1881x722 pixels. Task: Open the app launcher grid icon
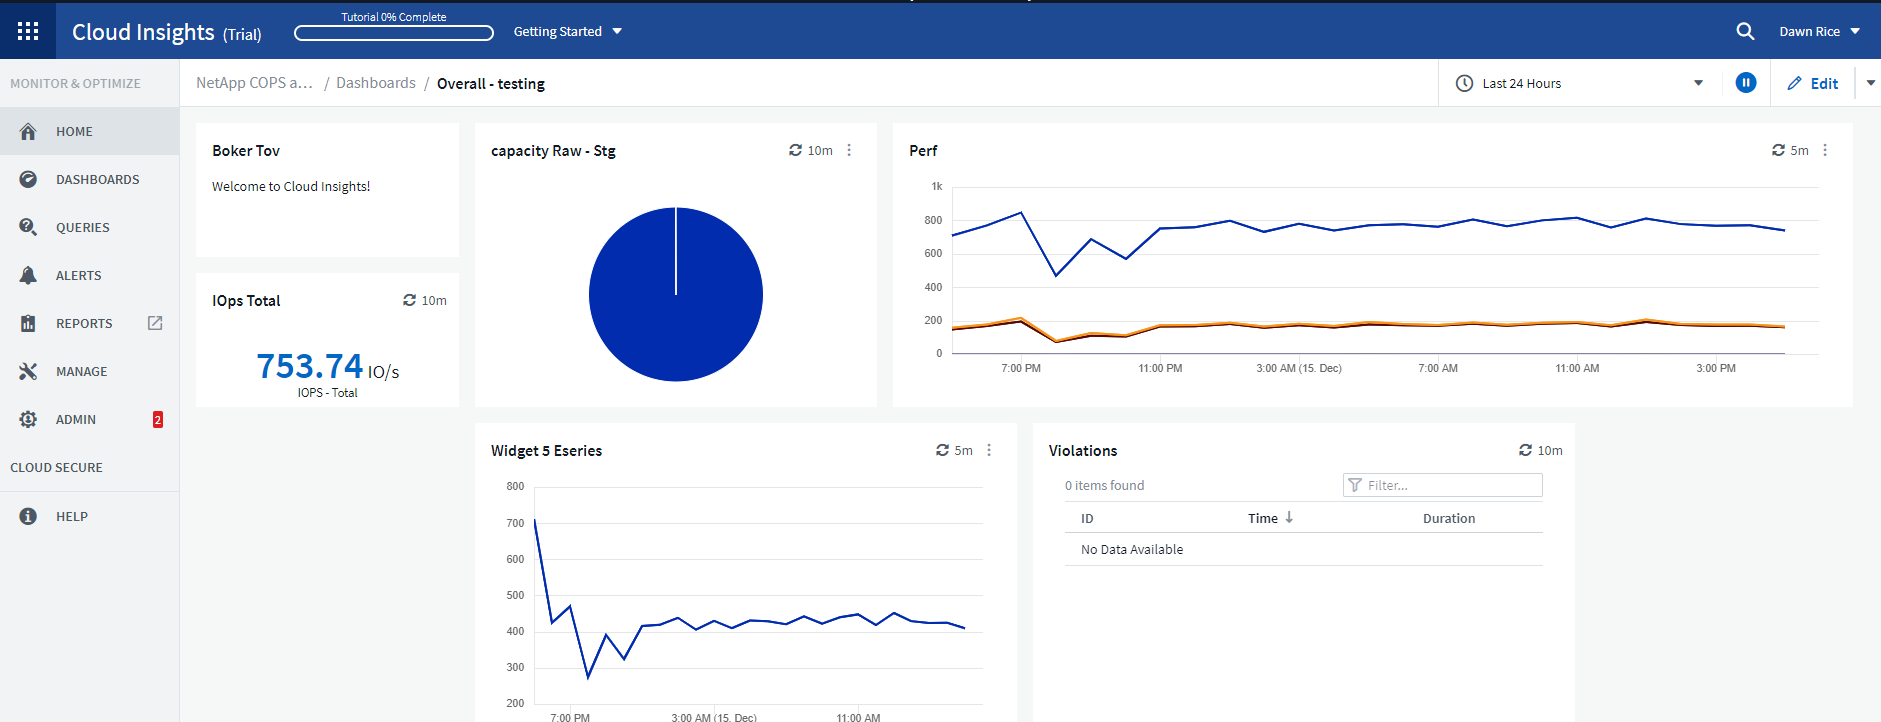(28, 31)
